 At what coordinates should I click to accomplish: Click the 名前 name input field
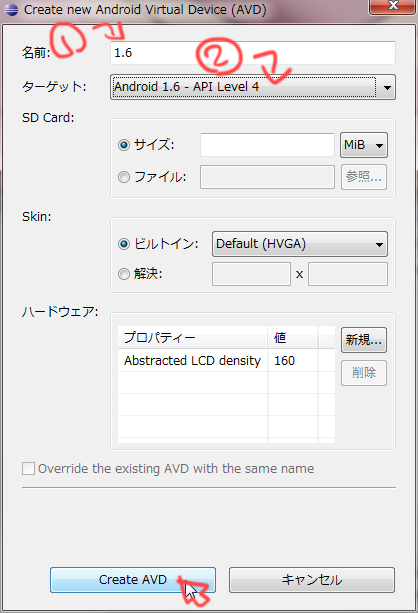pos(253,53)
